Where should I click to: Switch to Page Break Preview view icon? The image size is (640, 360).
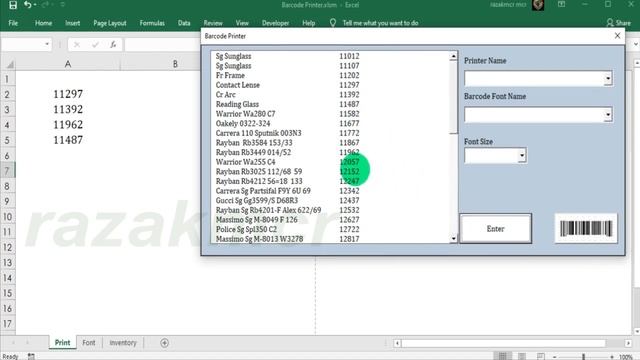point(541,356)
